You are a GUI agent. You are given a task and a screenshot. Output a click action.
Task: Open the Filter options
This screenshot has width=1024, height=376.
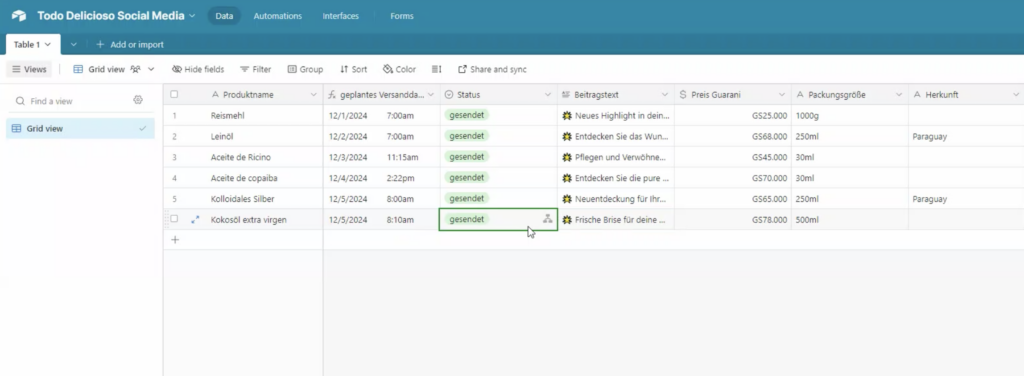pos(255,69)
